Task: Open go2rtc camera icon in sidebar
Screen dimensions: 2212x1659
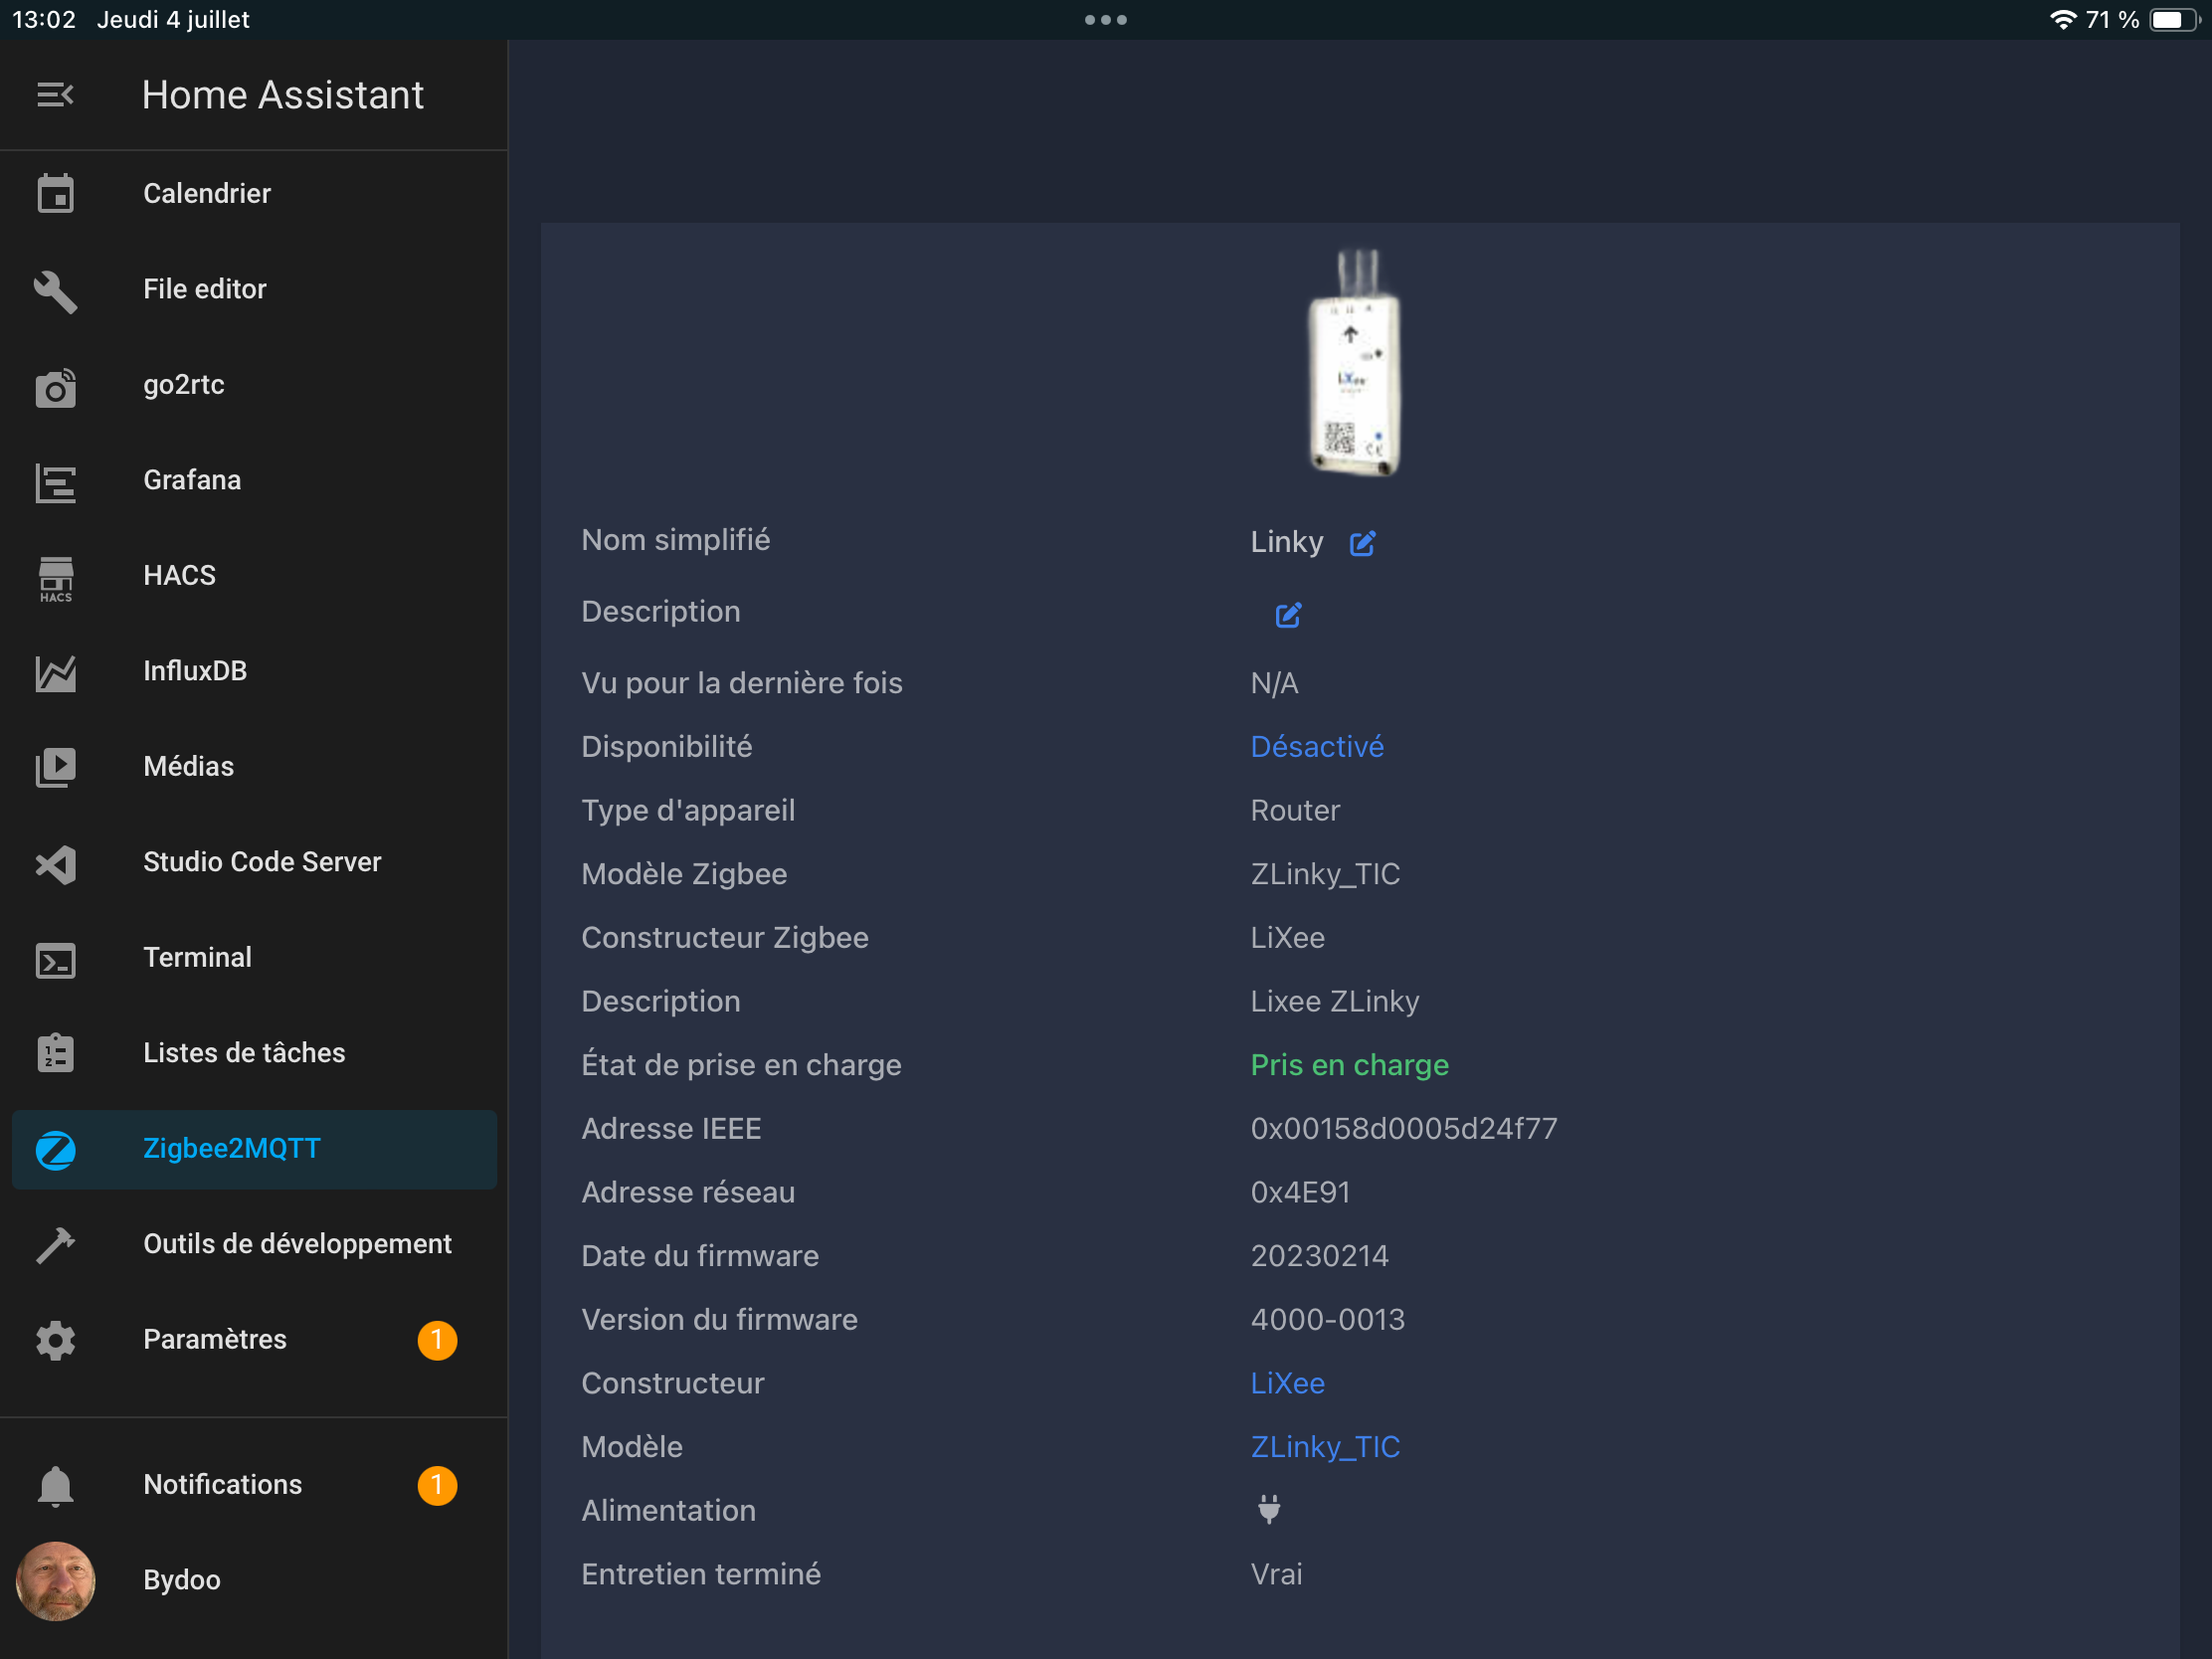Action: [55, 386]
